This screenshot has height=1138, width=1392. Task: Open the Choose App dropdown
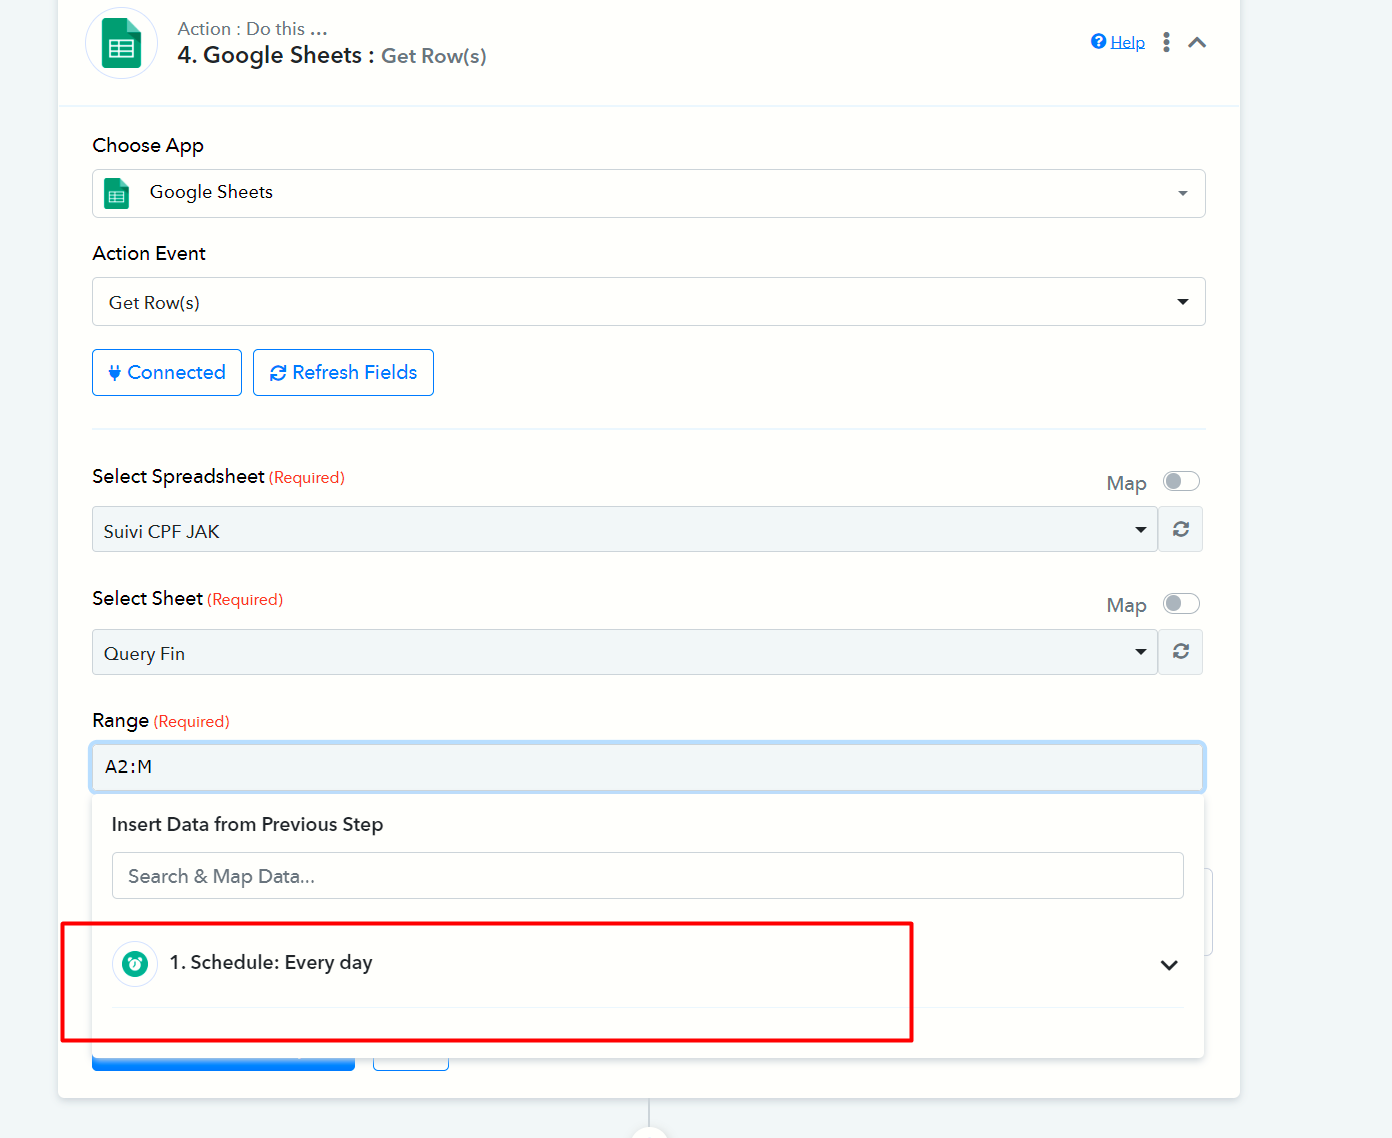[x=649, y=193]
